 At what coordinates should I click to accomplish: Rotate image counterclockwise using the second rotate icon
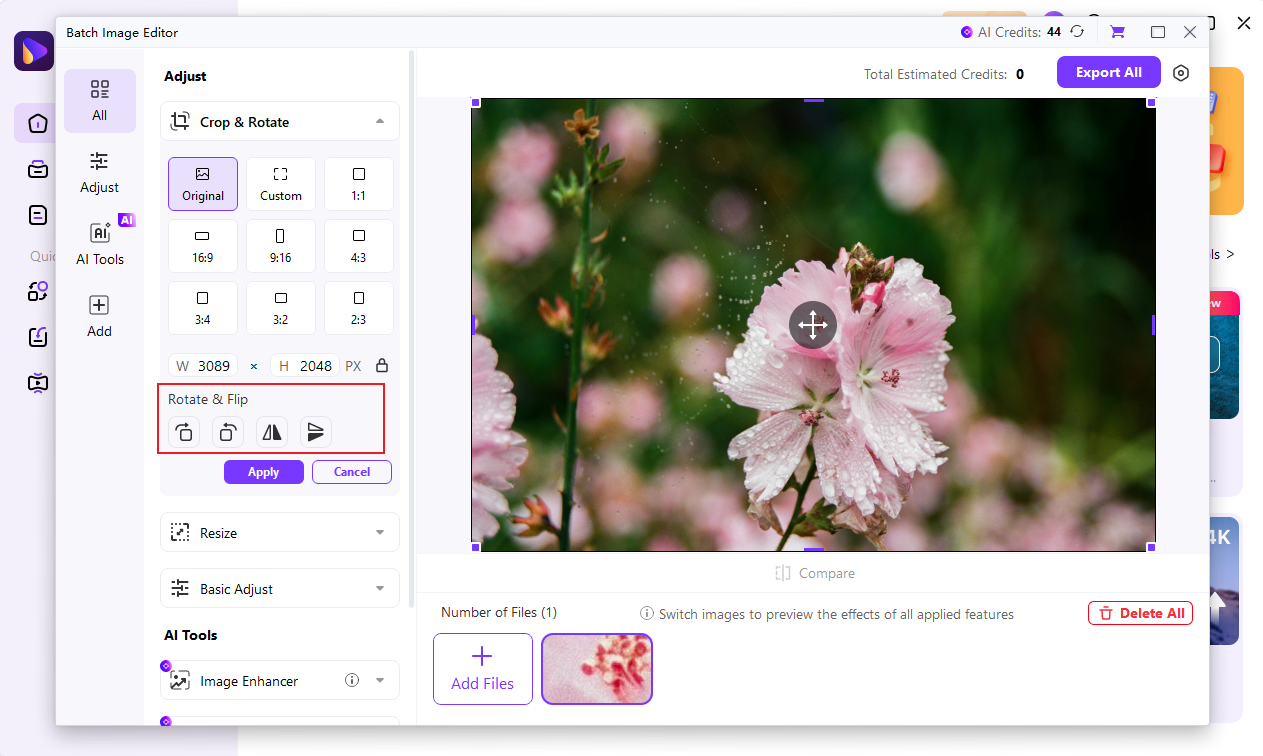pyautogui.click(x=228, y=432)
